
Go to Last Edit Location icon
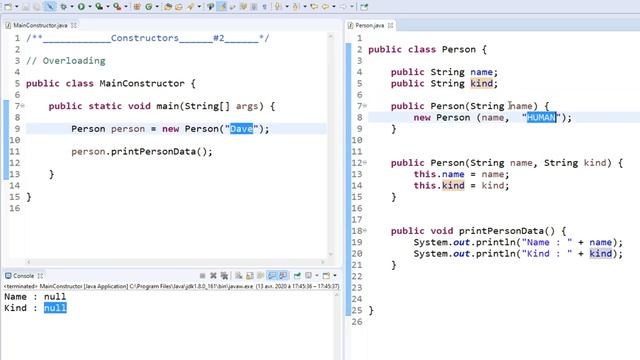tap(314, 7)
